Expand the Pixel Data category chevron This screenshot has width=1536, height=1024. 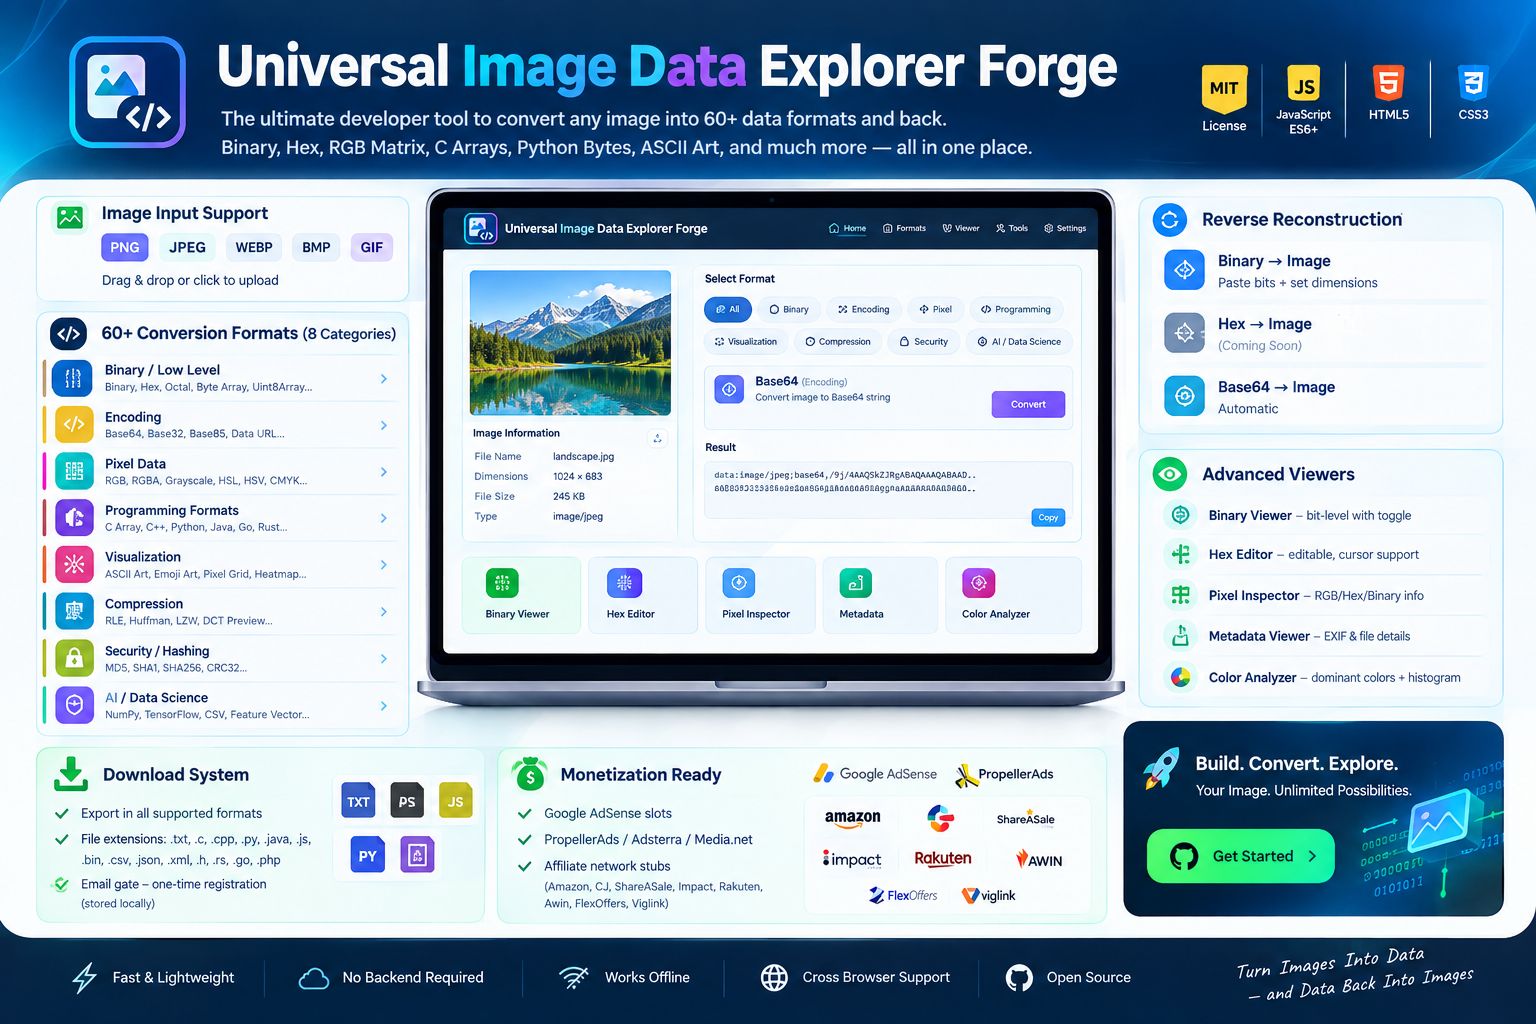pyautogui.click(x=384, y=471)
